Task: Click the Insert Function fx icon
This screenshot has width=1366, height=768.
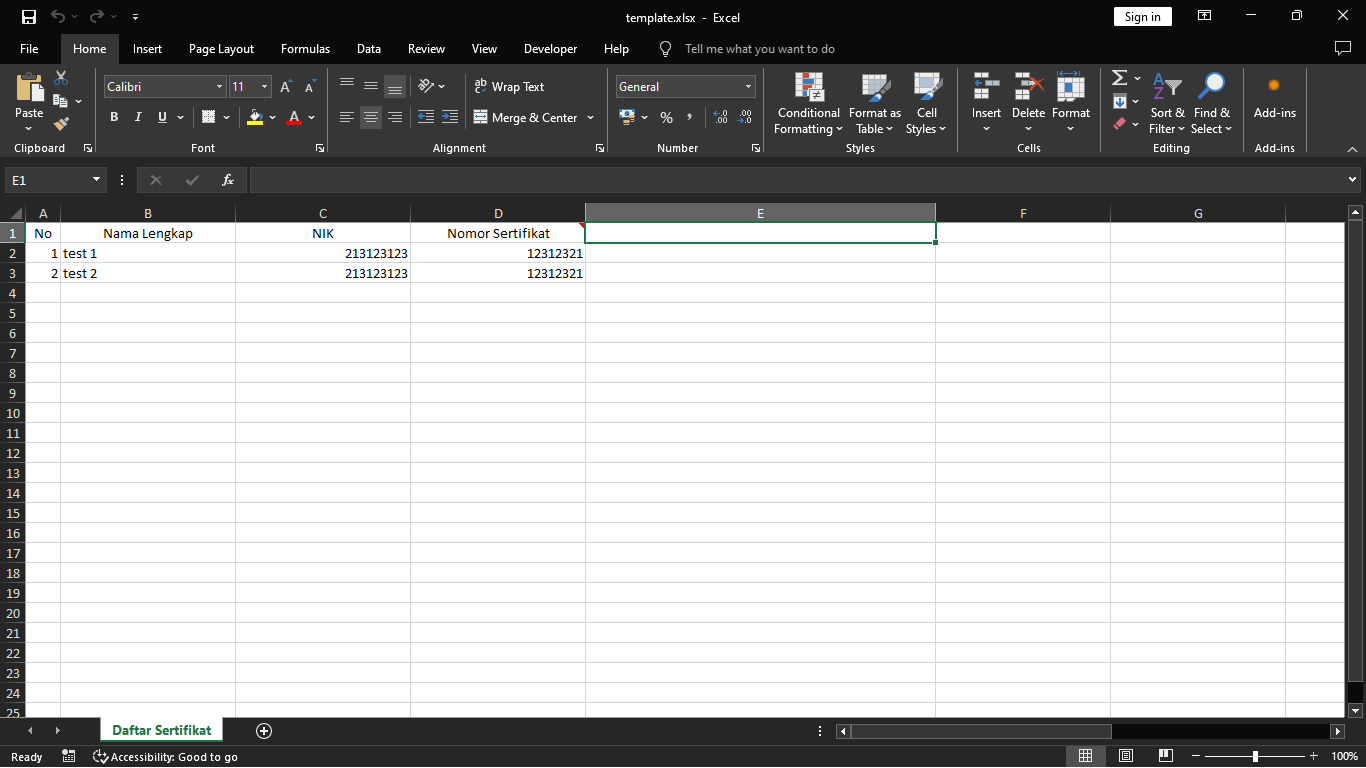Action: pyautogui.click(x=228, y=180)
